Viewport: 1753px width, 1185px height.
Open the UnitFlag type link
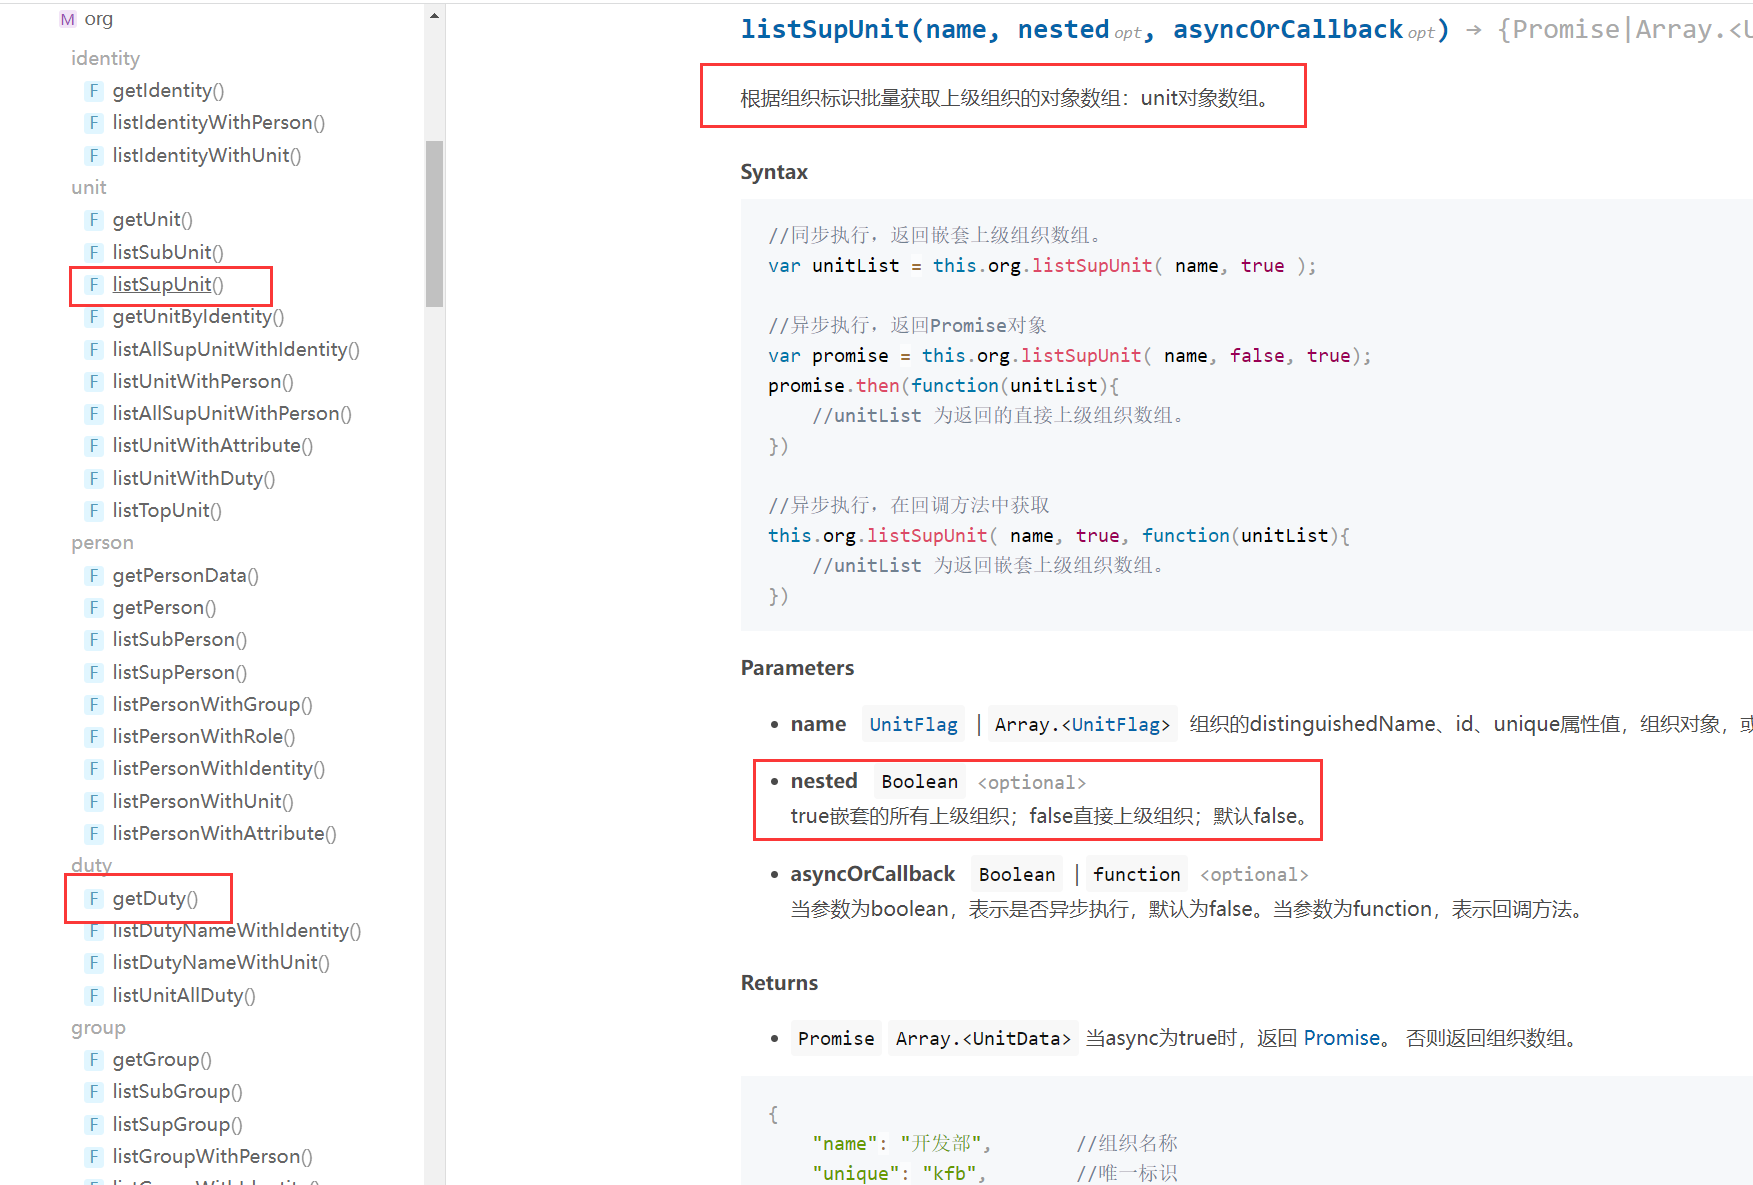(912, 724)
